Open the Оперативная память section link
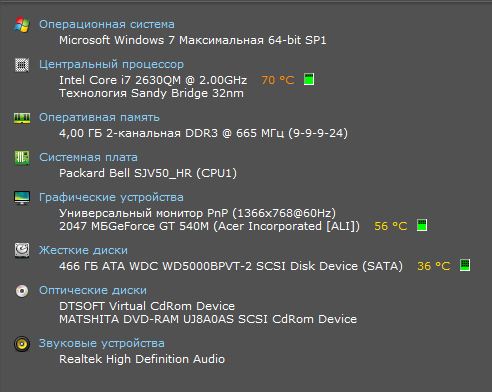Image resolution: width=492 pixels, height=392 pixels. coord(99,117)
